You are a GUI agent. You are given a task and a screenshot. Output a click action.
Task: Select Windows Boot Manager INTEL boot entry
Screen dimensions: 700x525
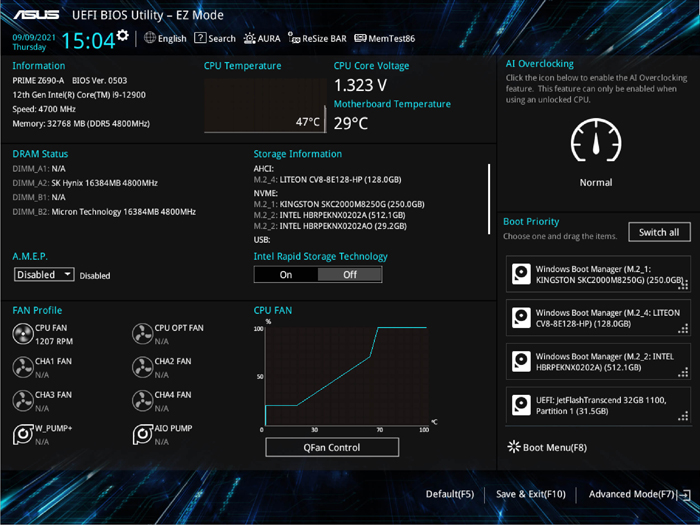[598, 362]
